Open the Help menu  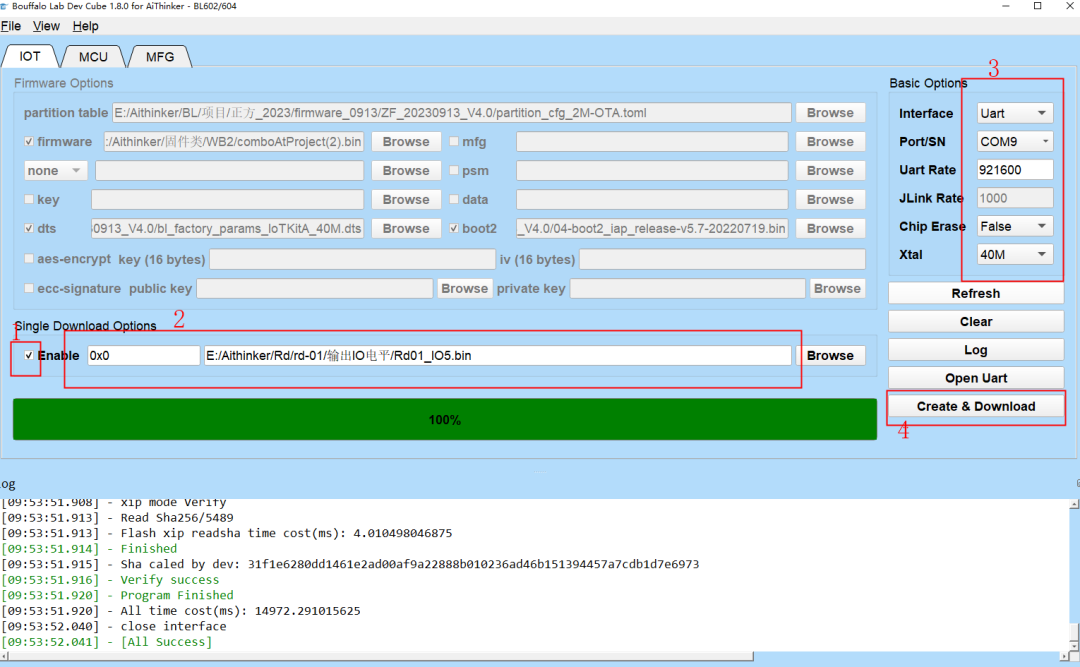[85, 26]
